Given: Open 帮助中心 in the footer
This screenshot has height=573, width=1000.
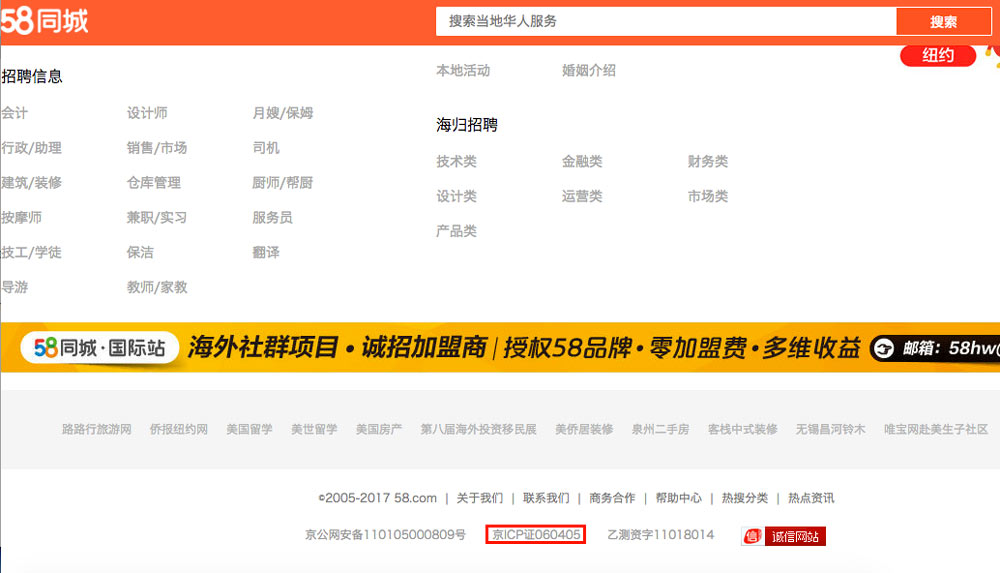Looking at the screenshot, I should pyautogui.click(x=678, y=498).
